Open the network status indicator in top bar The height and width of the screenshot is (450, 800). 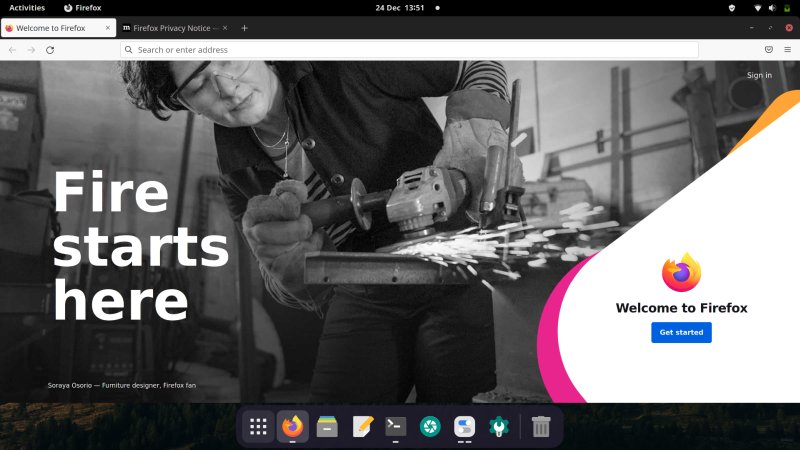(x=758, y=8)
